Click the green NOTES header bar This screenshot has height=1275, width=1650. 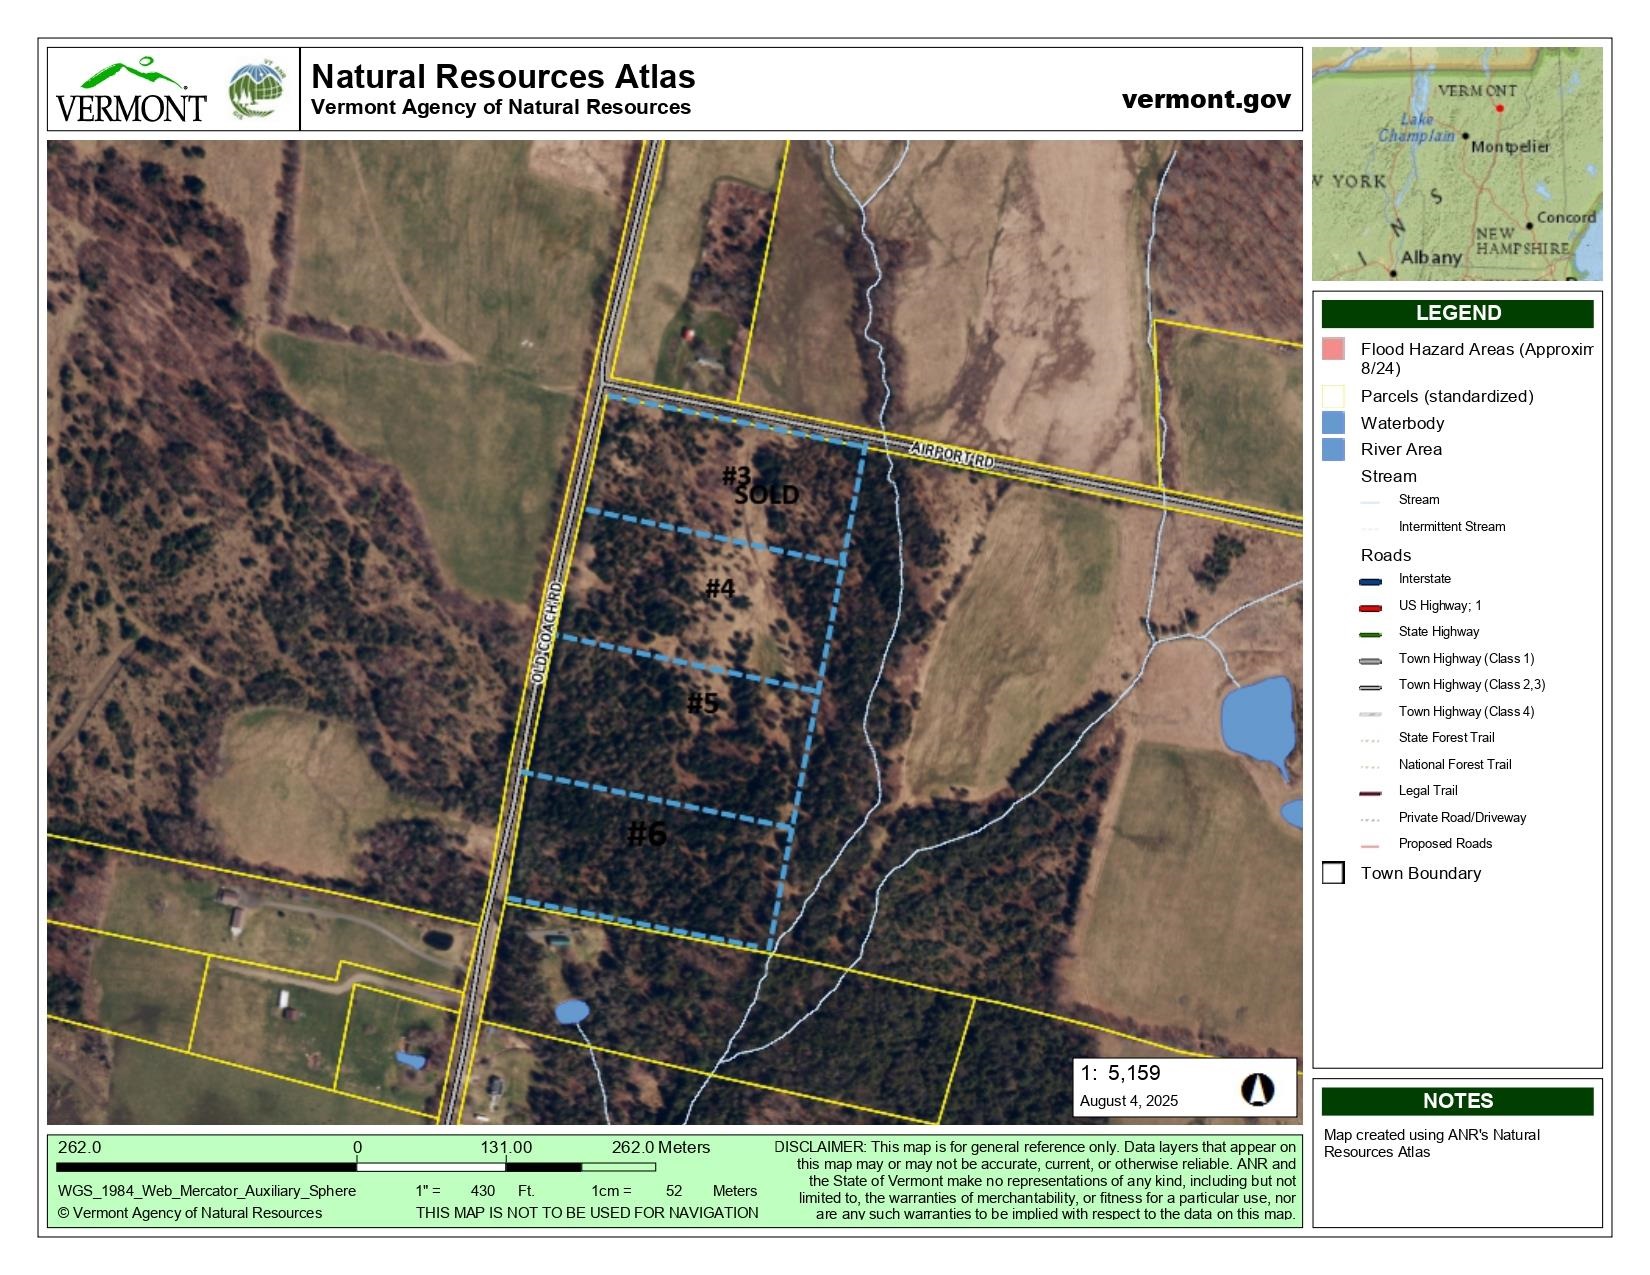click(x=1457, y=1101)
